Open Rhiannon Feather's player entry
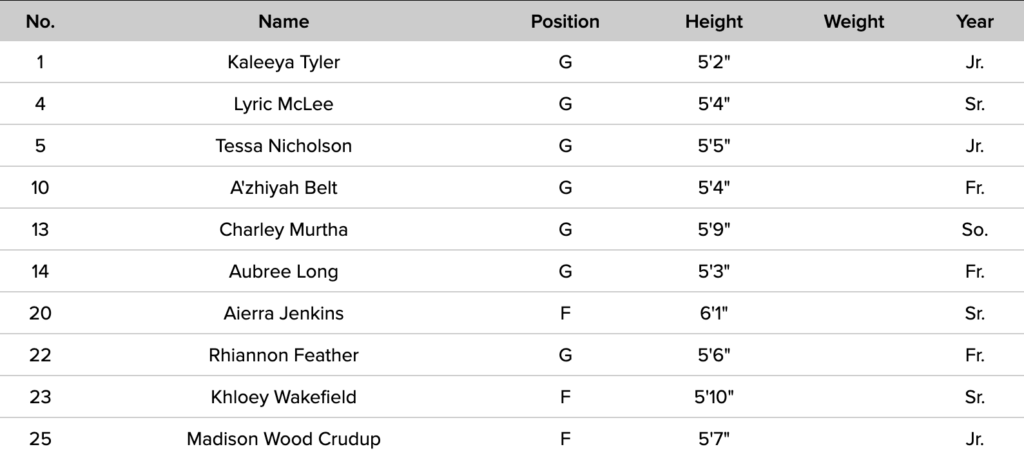 click(284, 355)
